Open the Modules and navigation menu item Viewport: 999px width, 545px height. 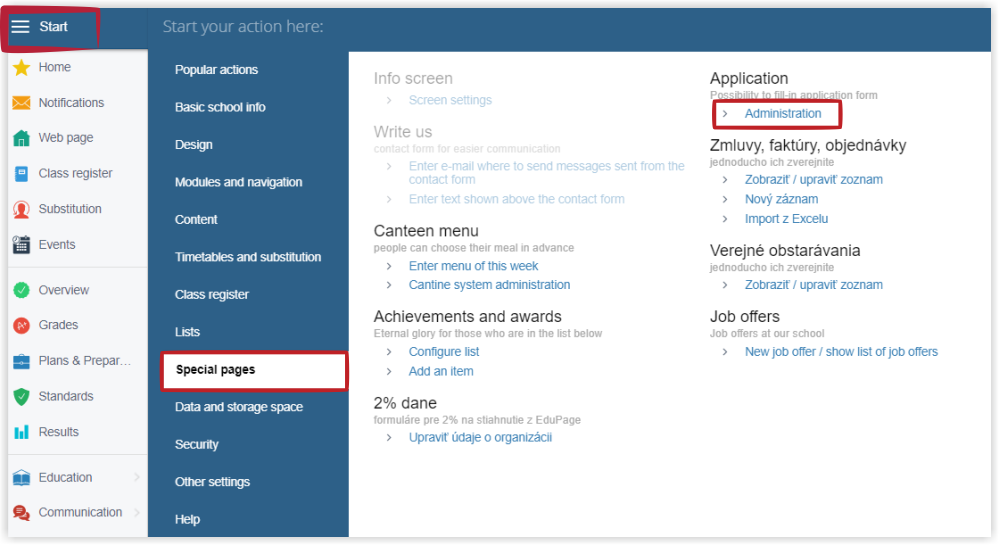pos(238,182)
